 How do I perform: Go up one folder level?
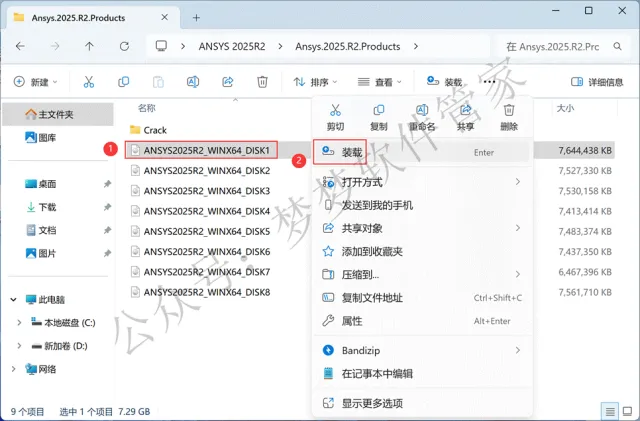pyautogui.click(x=89, y=46)
